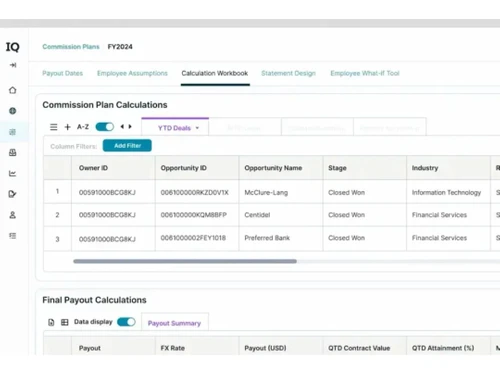Image resolution: width=500 pixels, height=375 pixels.
Task: Click Financial Services industry in Centidel row
Action: (x=448, y=215)
